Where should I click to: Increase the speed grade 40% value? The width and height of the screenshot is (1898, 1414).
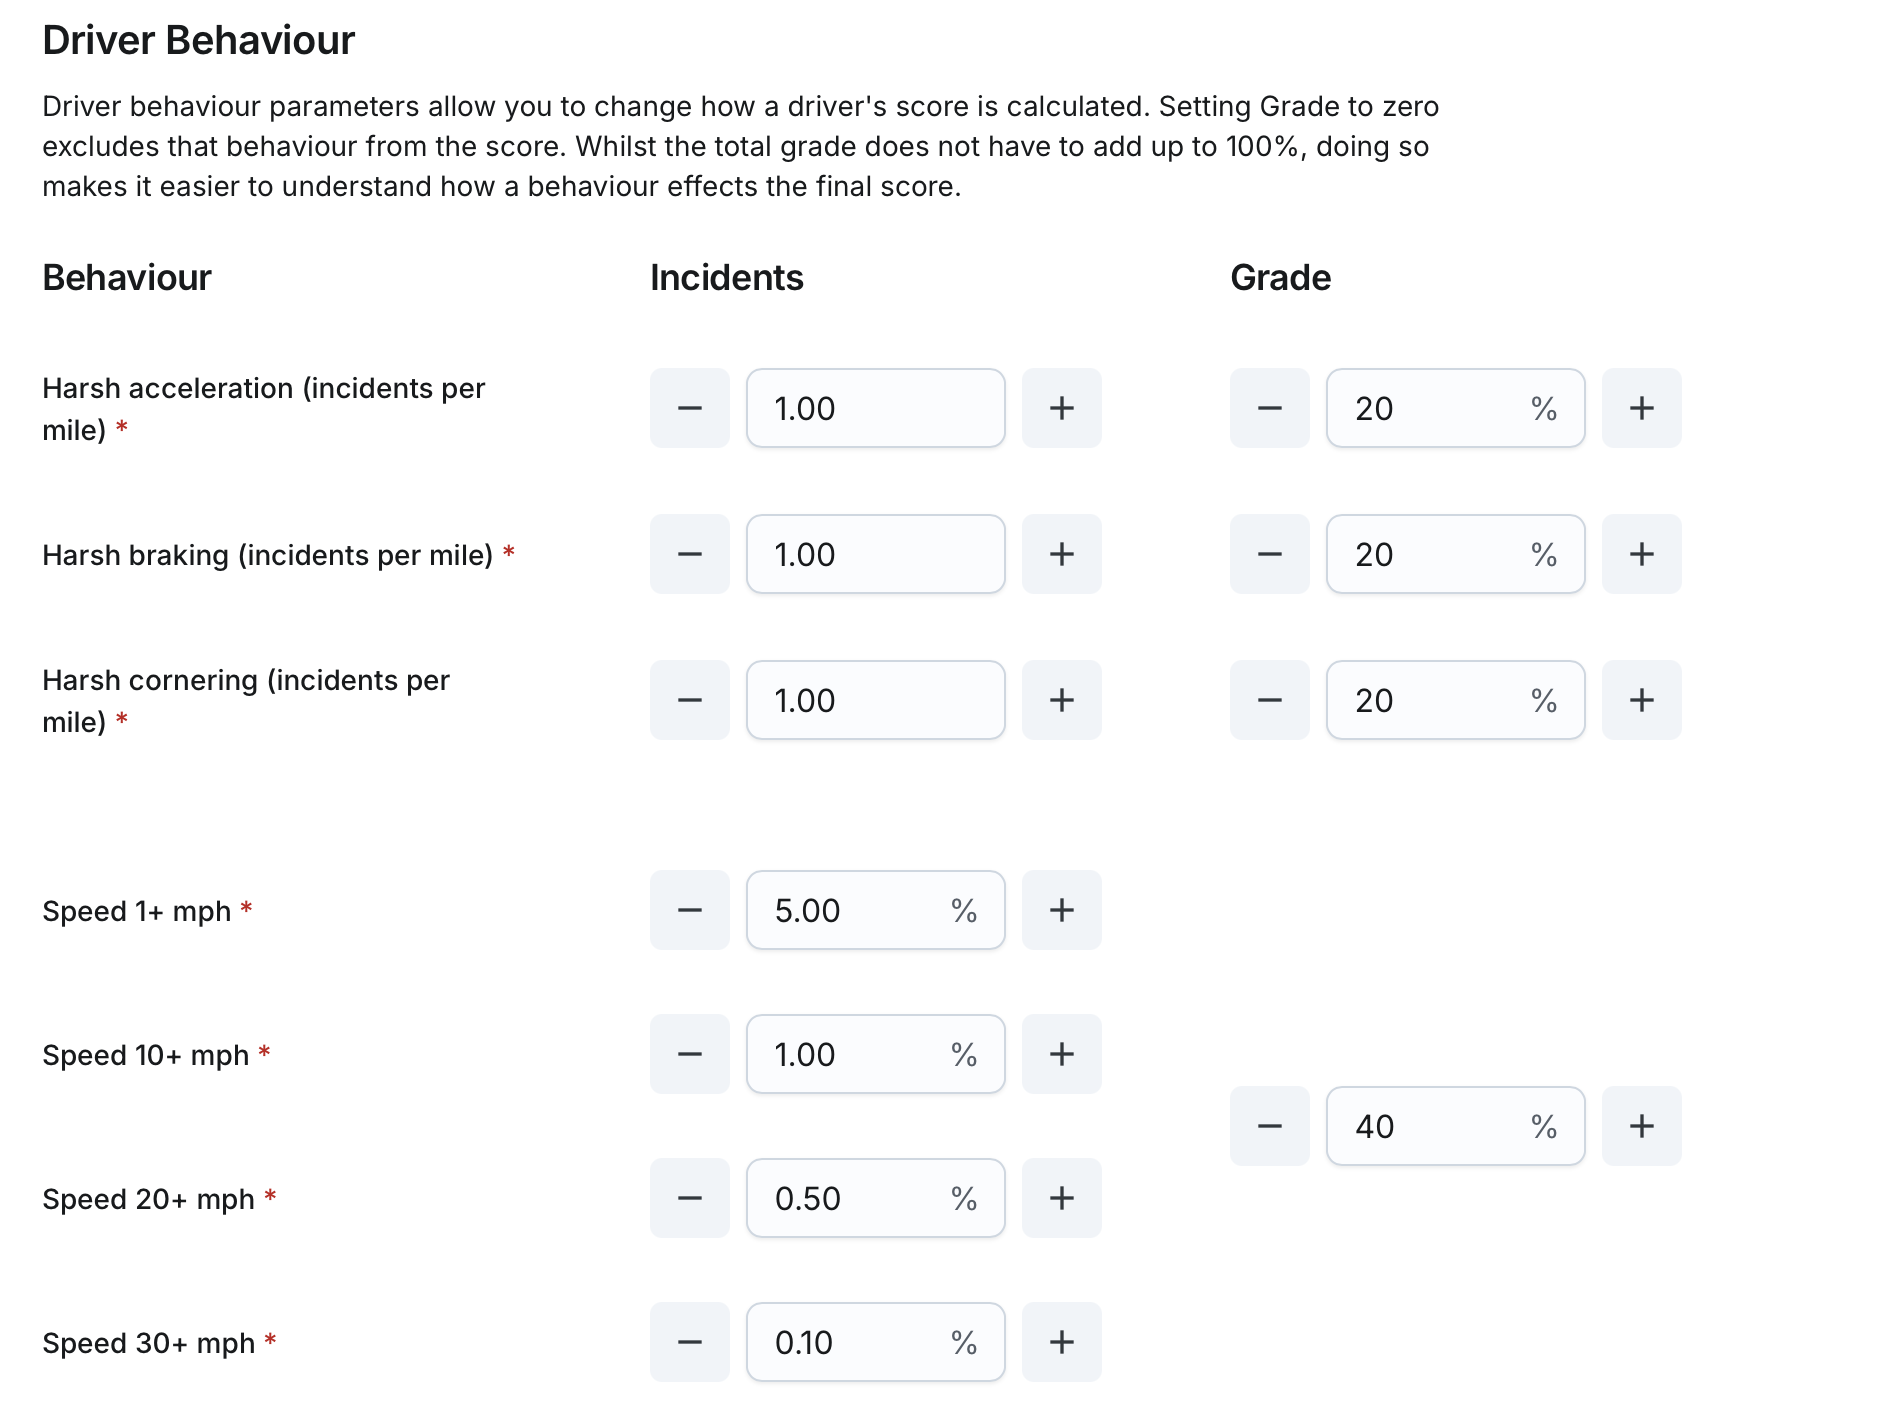click(1641, 1126)
